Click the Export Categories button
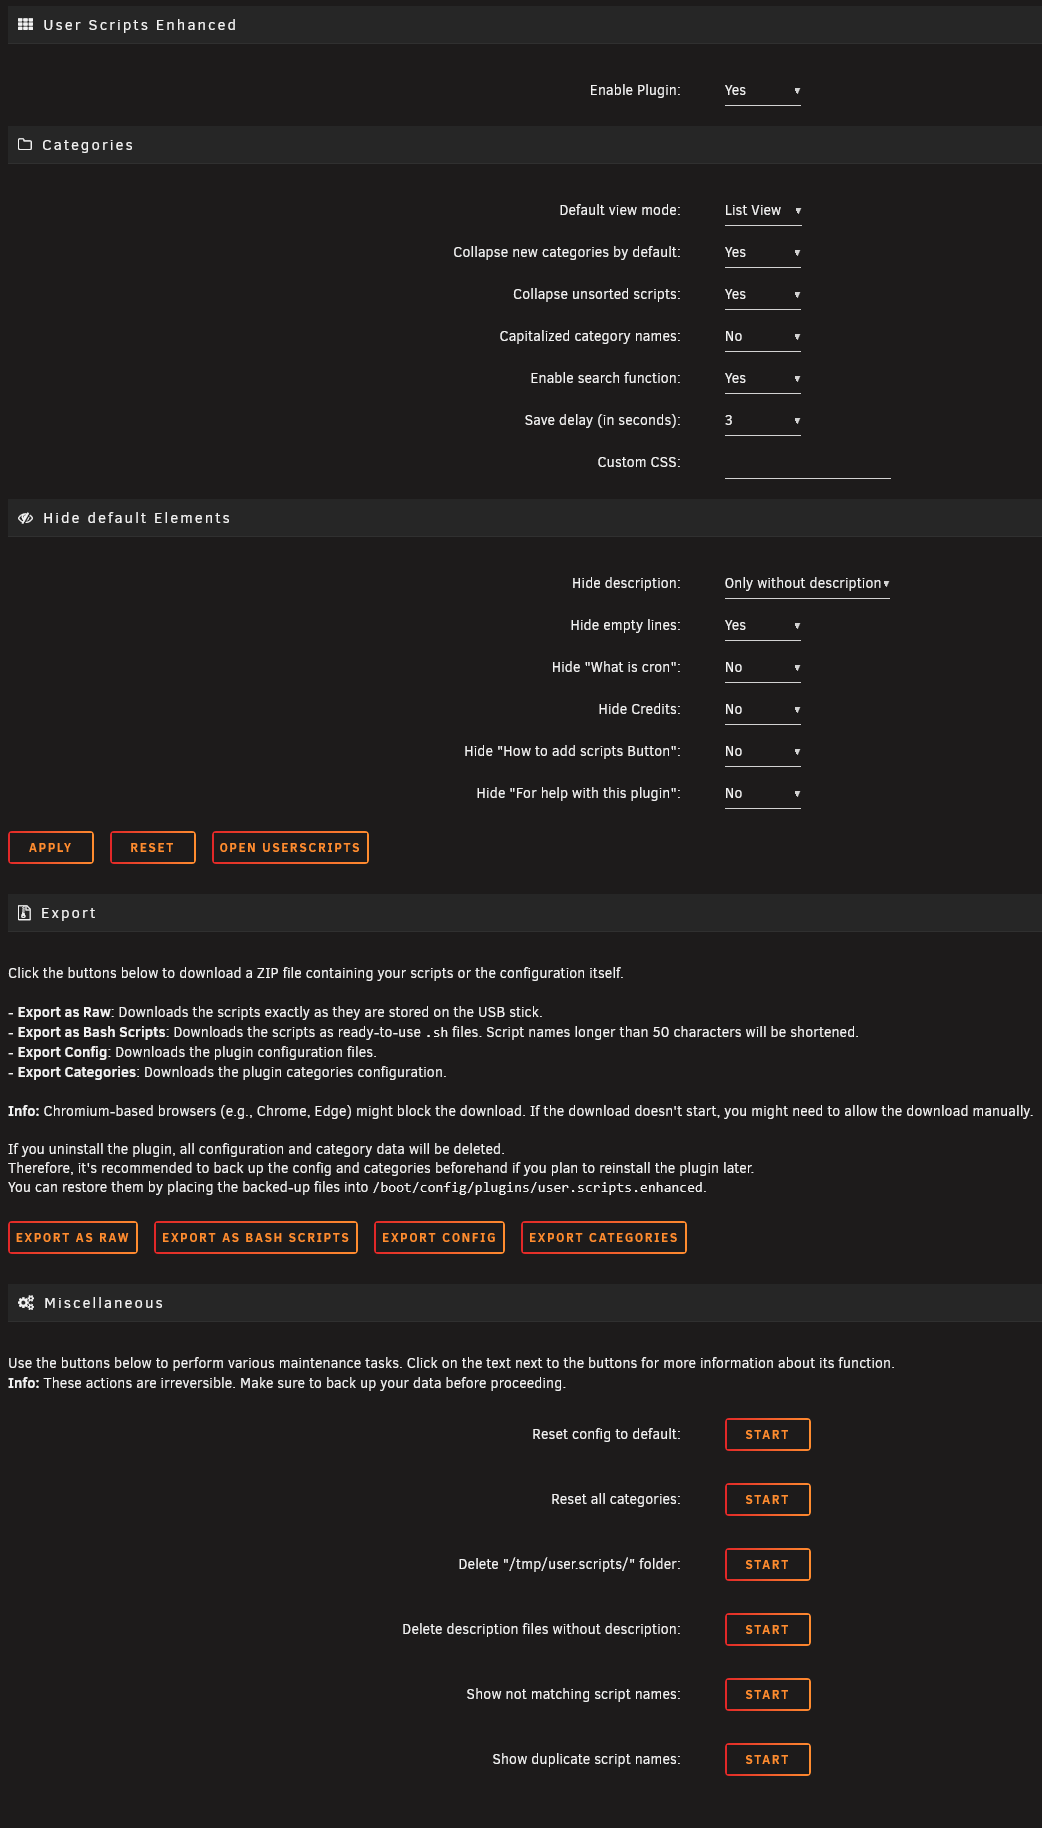The width and height of the screenshot is (1042, 1828). pyautogui.click(x=604, y=1237)
